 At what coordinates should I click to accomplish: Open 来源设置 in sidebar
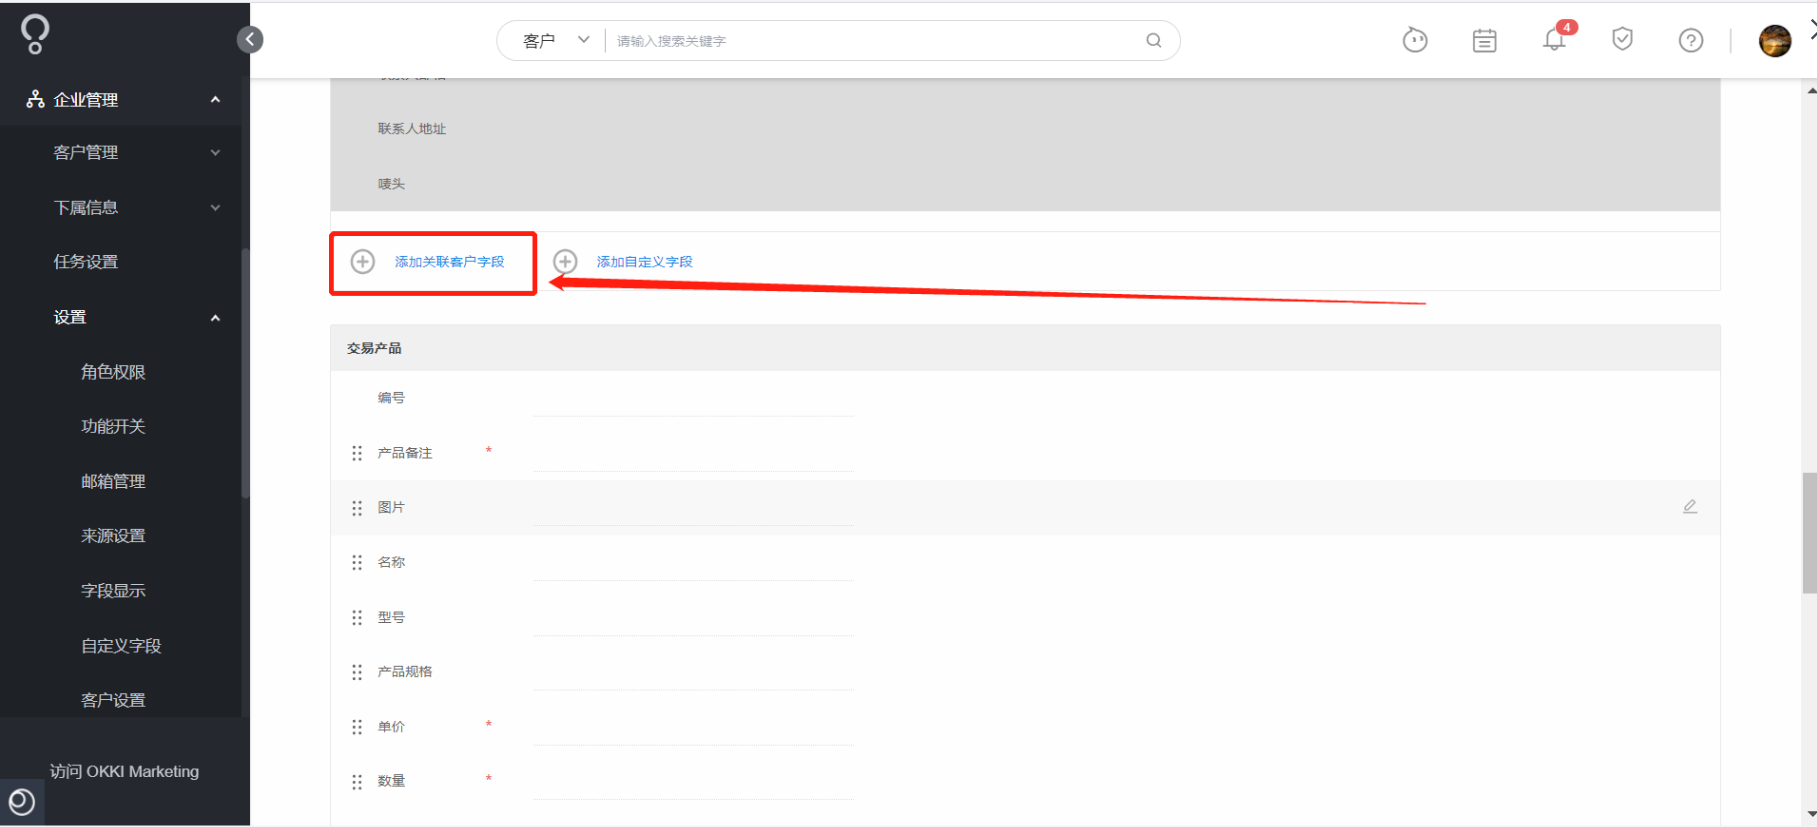[x=113, y=536]
